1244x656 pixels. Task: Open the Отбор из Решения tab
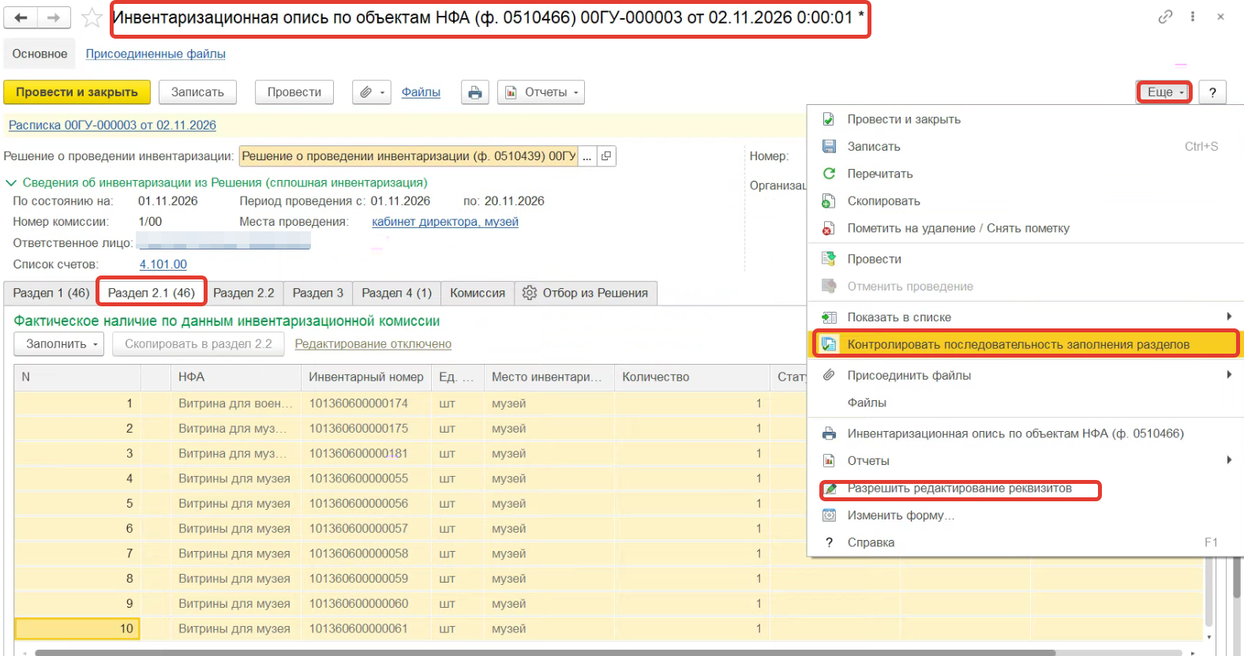pos(586,293)
